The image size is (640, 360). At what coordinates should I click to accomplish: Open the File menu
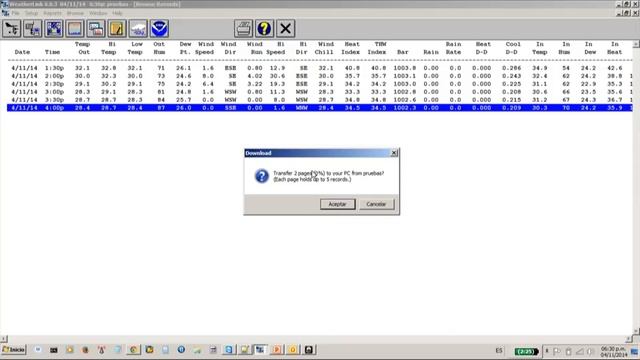pos(16,13)
